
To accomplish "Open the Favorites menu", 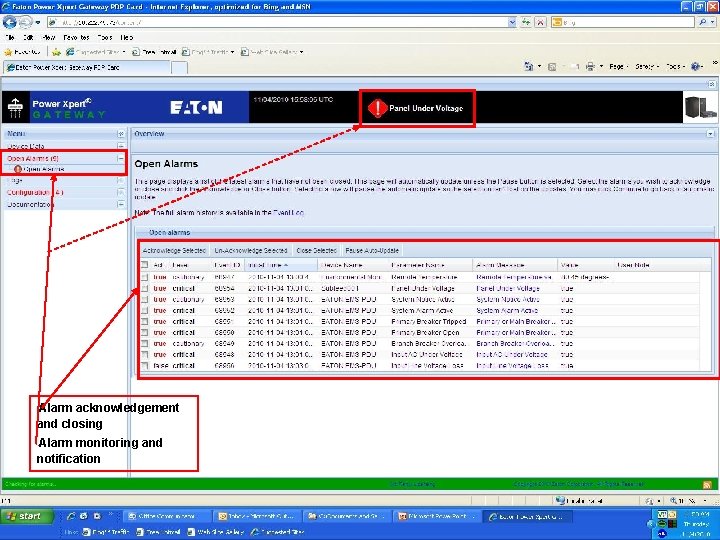I will click(x=76, y=38).
